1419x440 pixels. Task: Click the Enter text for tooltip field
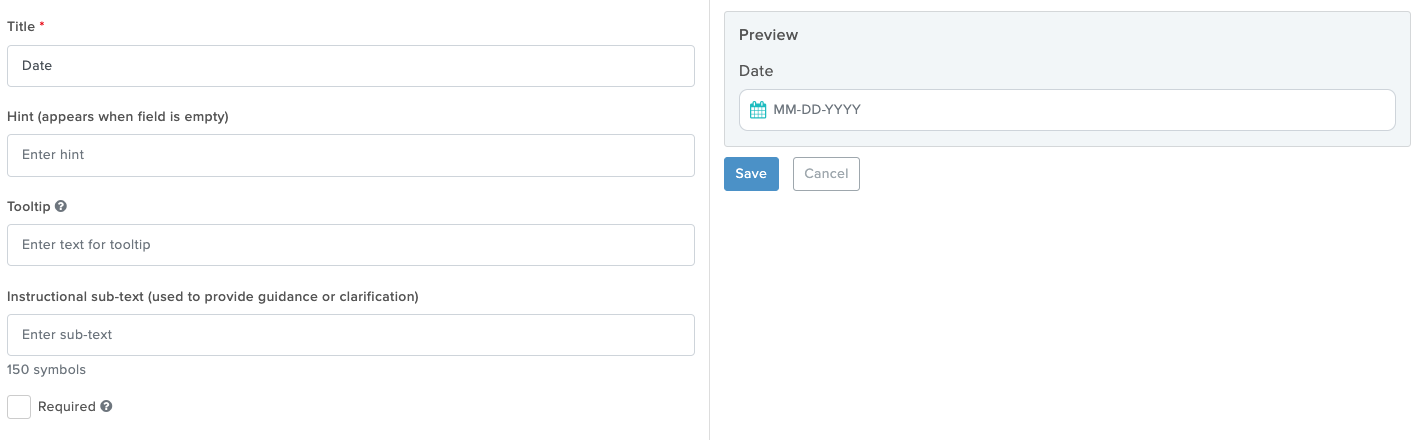tap(351, 245)
